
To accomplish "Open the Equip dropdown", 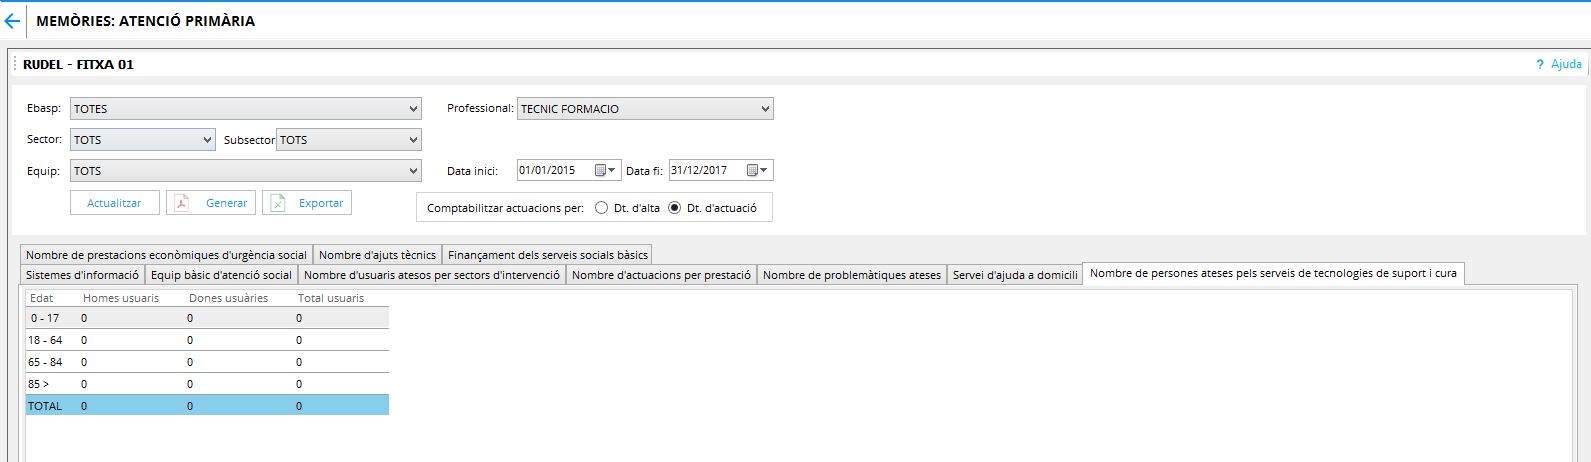I will (x=246, y=171).
